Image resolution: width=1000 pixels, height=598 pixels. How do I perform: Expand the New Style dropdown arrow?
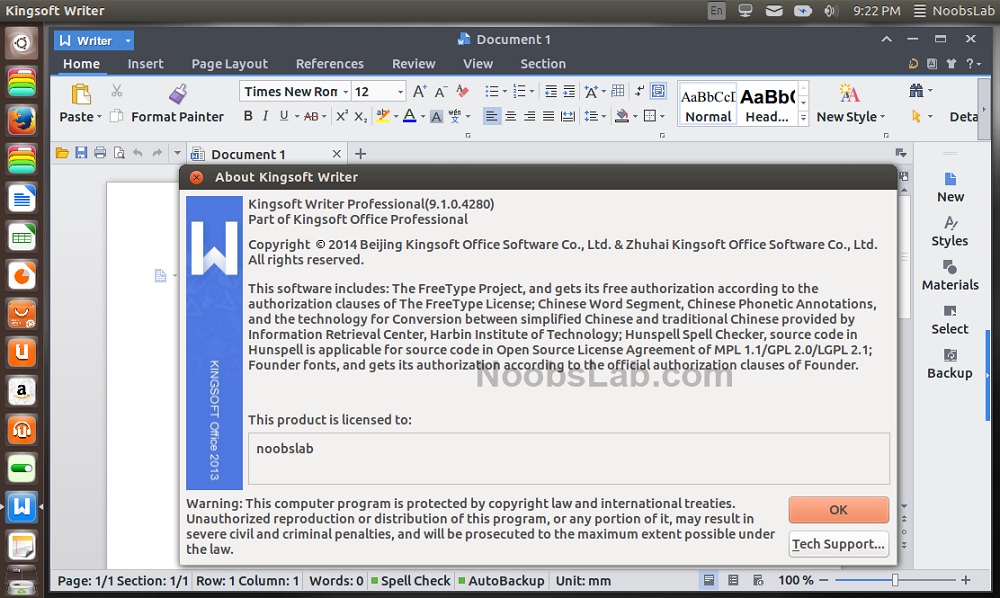pyautogui.click(x=883, y=117)
